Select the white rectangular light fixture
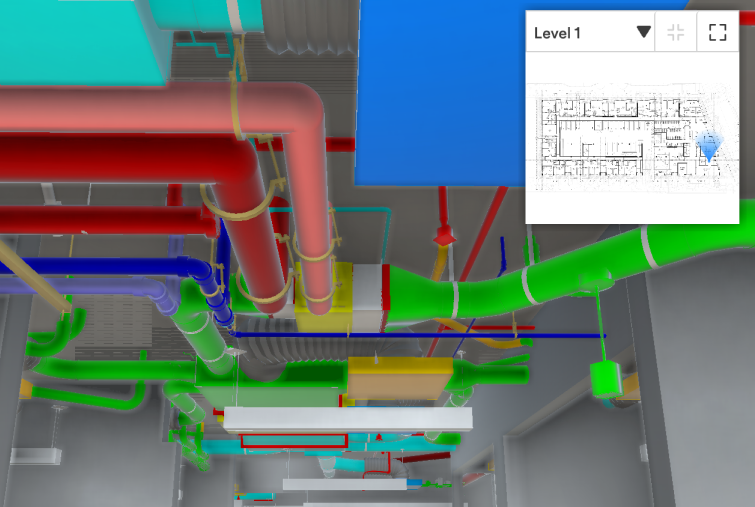Screen dimensions: 755x507 coord(345,419)
